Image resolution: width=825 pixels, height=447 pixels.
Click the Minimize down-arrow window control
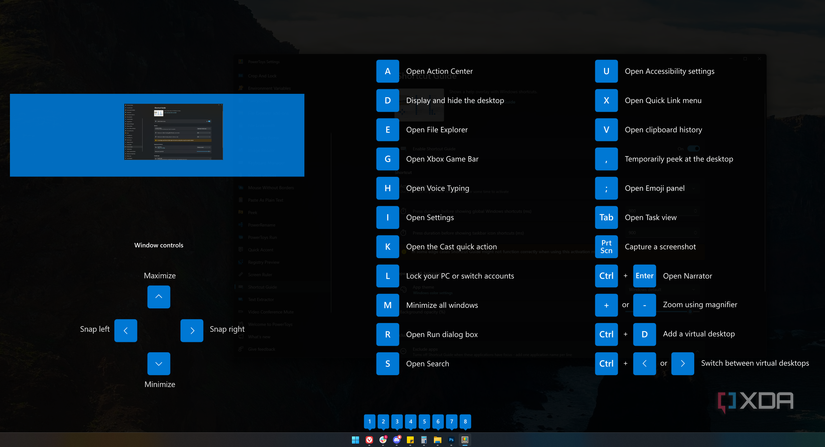(159, 363)
